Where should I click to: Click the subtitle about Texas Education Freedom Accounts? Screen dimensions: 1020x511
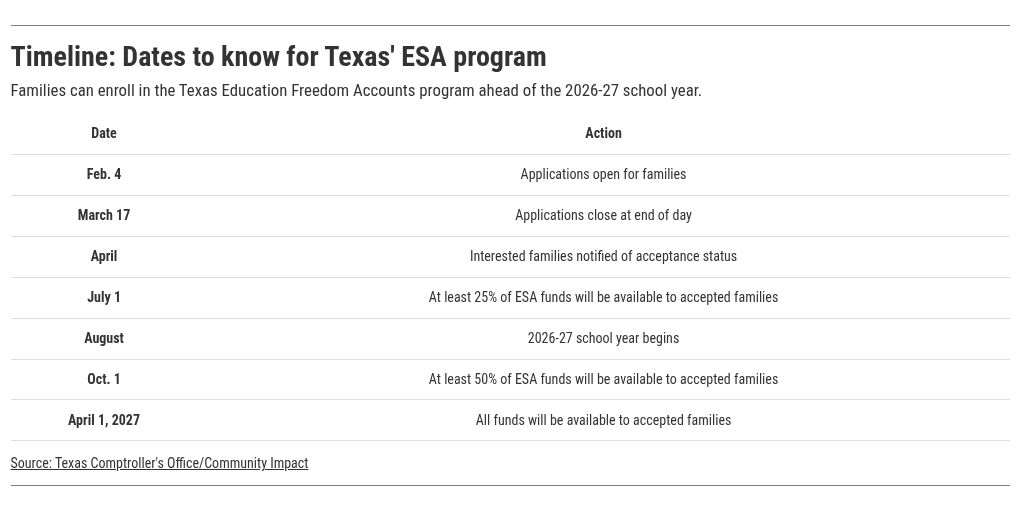point(356,91)
